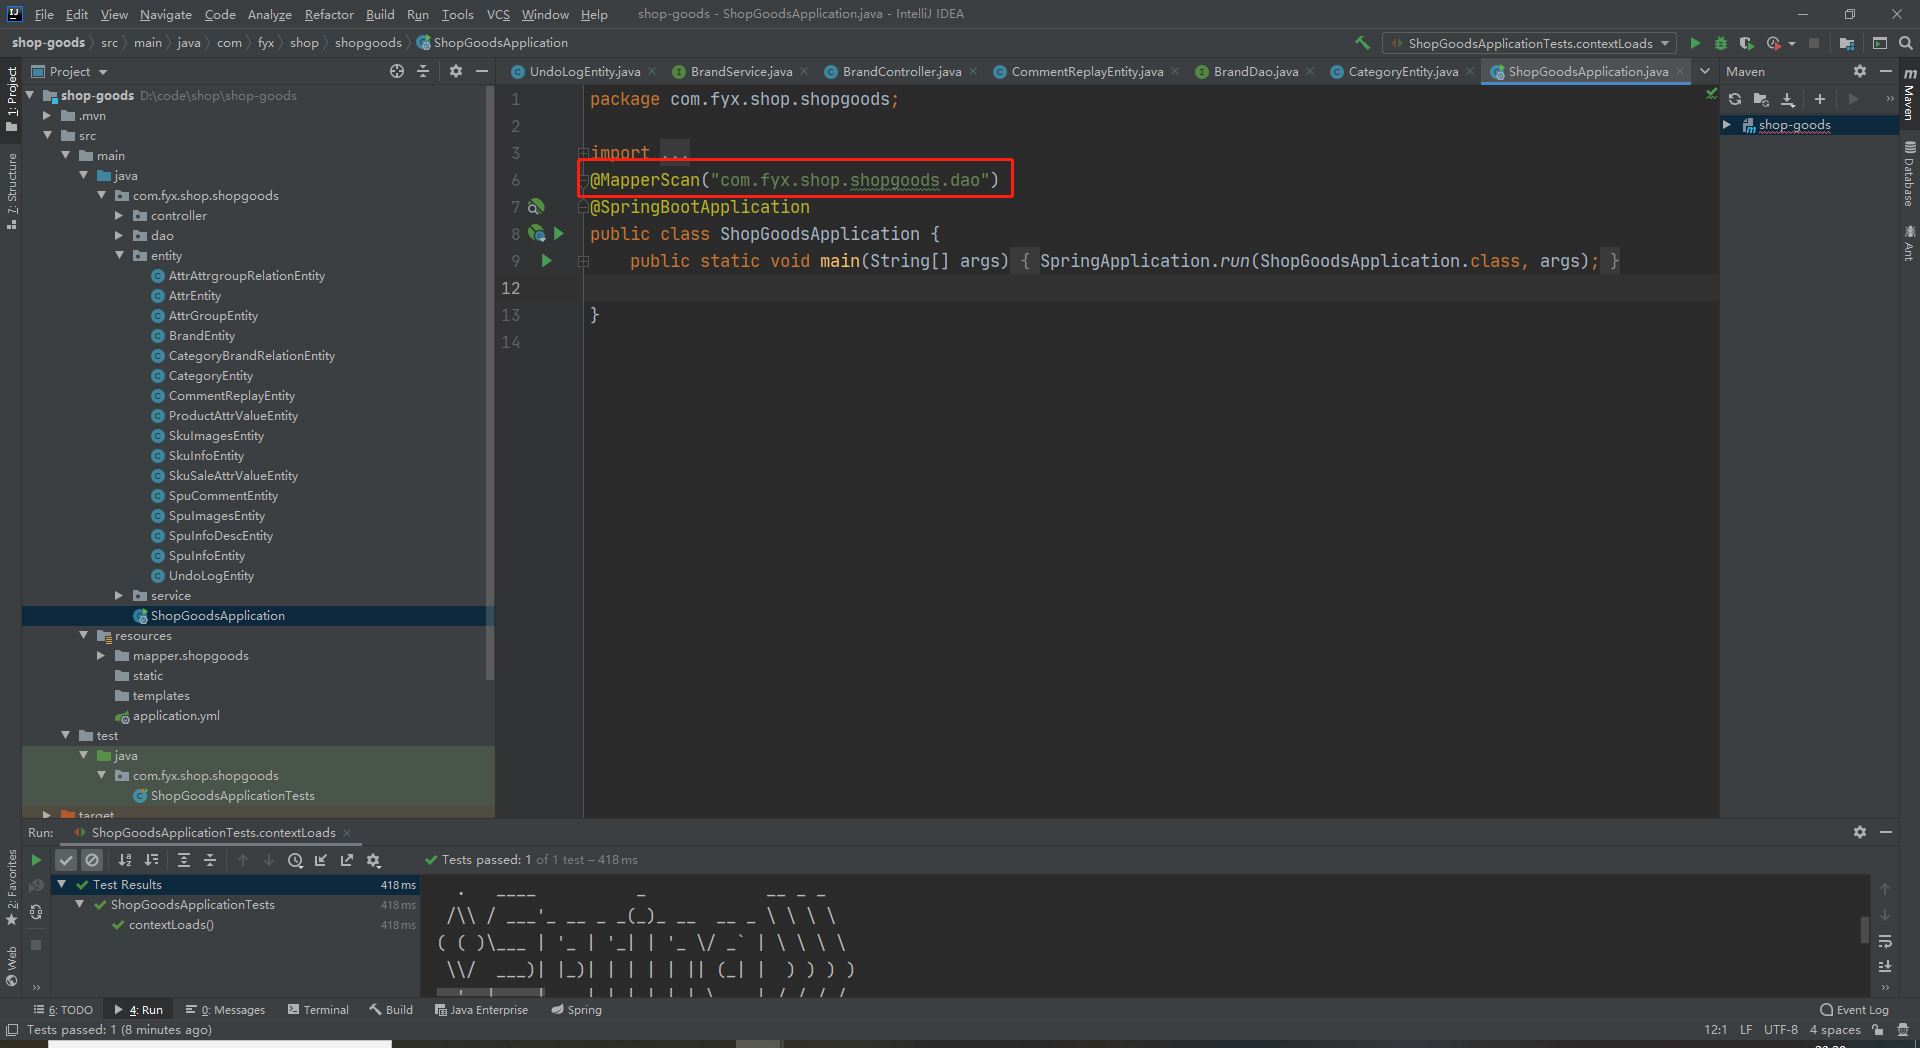Viewport: 1920px width, 1048px height.
Task: Reimport all Maven projects
Action: (x=1735, y=99)
